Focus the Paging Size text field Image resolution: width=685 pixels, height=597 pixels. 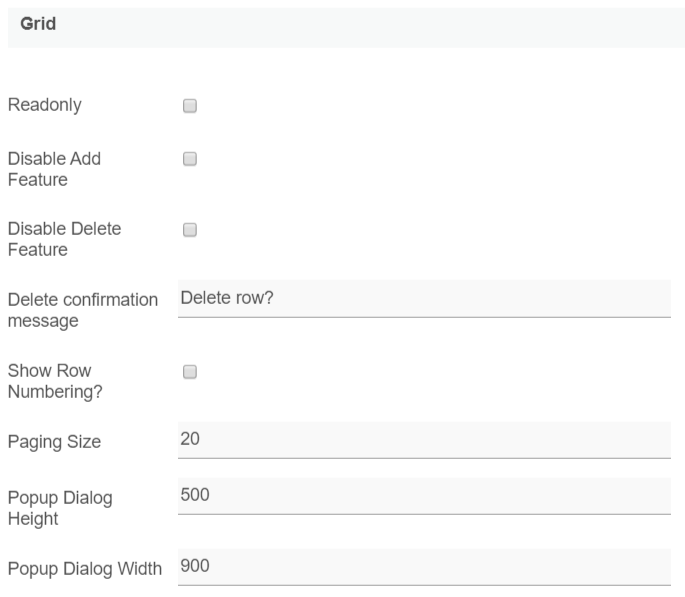(424, 439)
